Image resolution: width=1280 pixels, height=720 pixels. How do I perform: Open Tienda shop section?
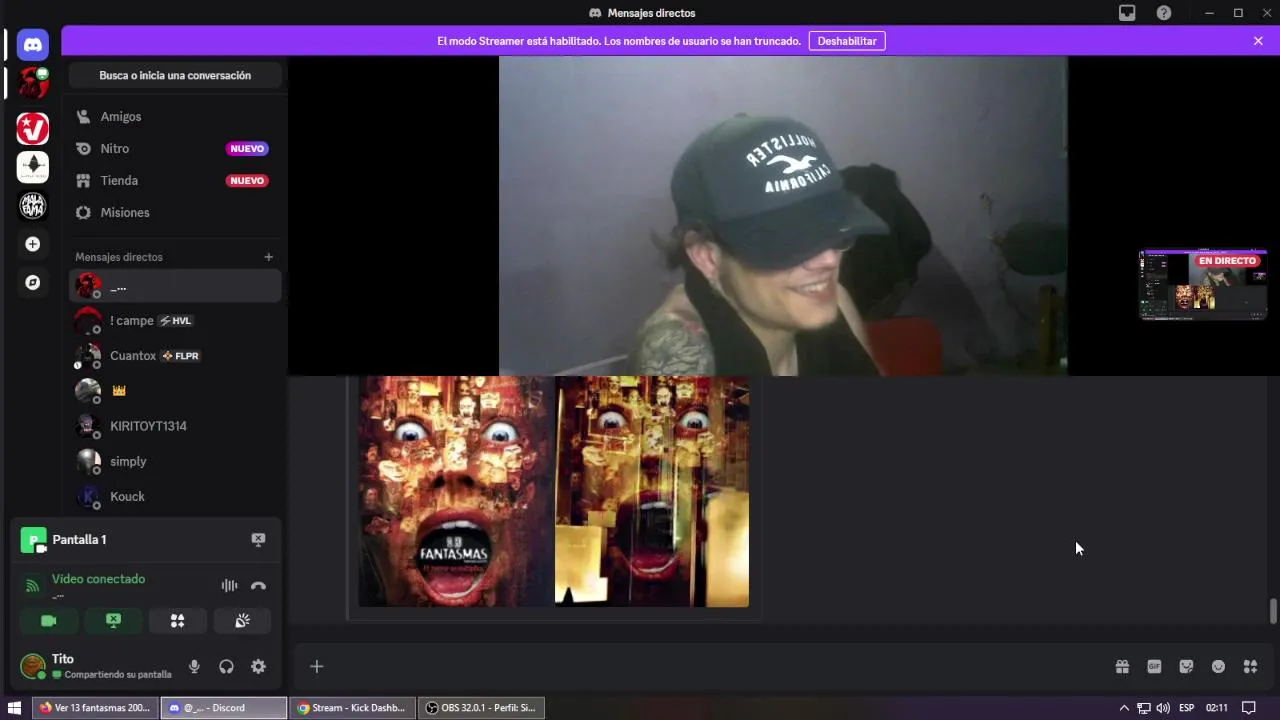[x=175, y=181]
